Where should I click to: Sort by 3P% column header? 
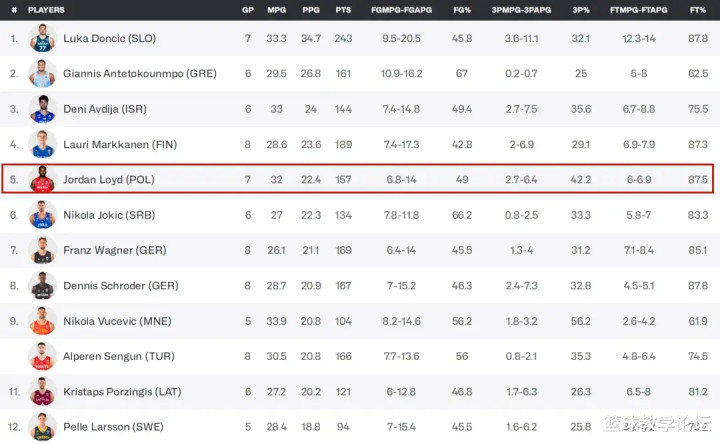point(581,10)
